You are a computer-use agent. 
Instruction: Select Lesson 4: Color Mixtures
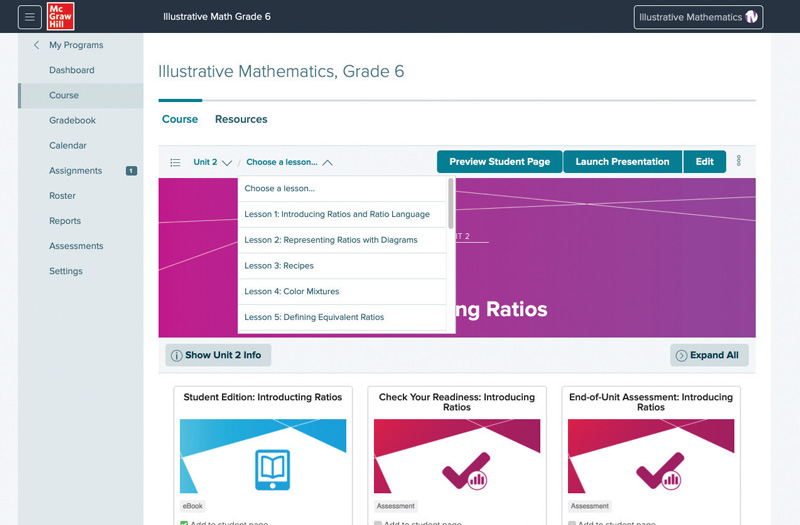coord(342,291)
